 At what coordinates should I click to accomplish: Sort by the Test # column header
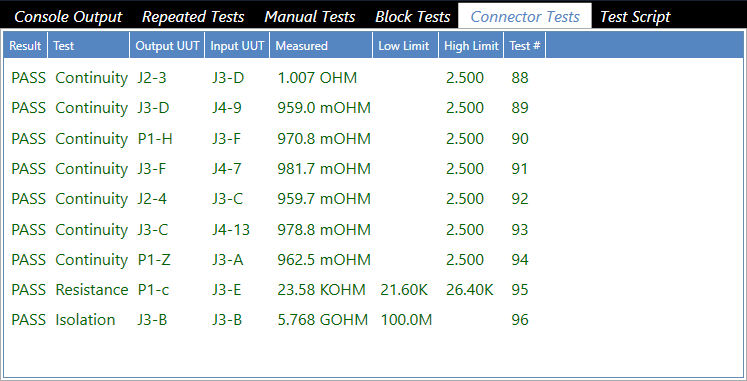coord(525,46)
